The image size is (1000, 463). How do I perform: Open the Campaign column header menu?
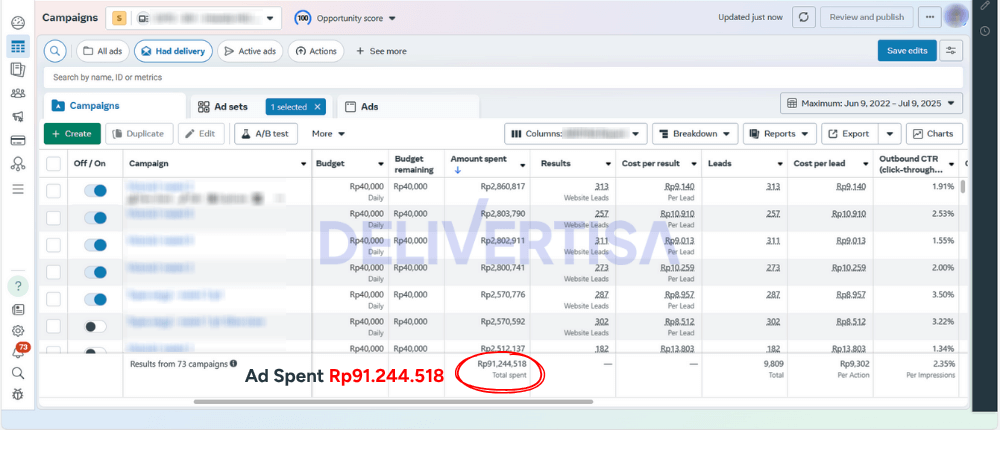click(304, 164)
